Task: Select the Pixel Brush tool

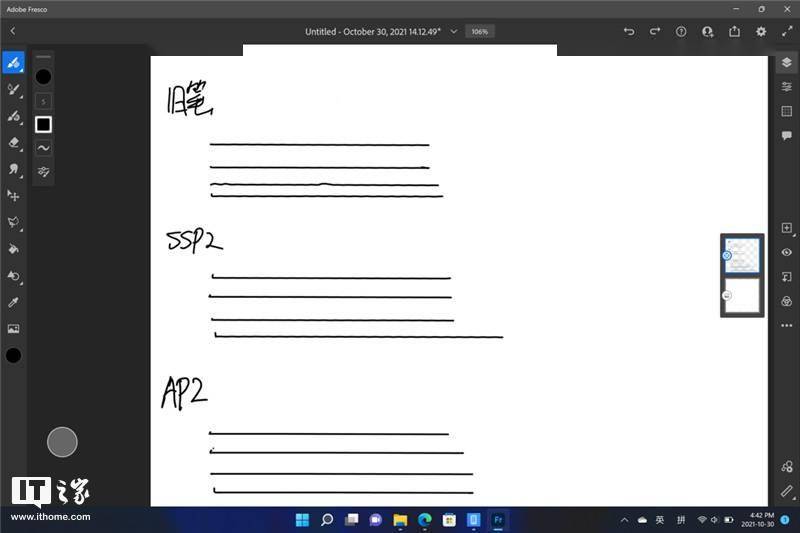Action: [13, 63]
